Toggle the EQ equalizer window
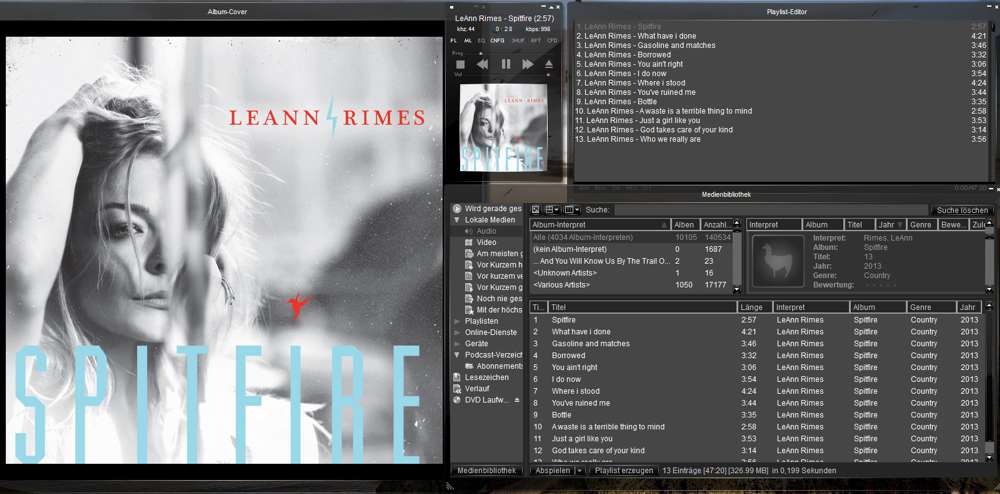The width and height of the screenshot is (1000, 494). [x=481, y=41]
